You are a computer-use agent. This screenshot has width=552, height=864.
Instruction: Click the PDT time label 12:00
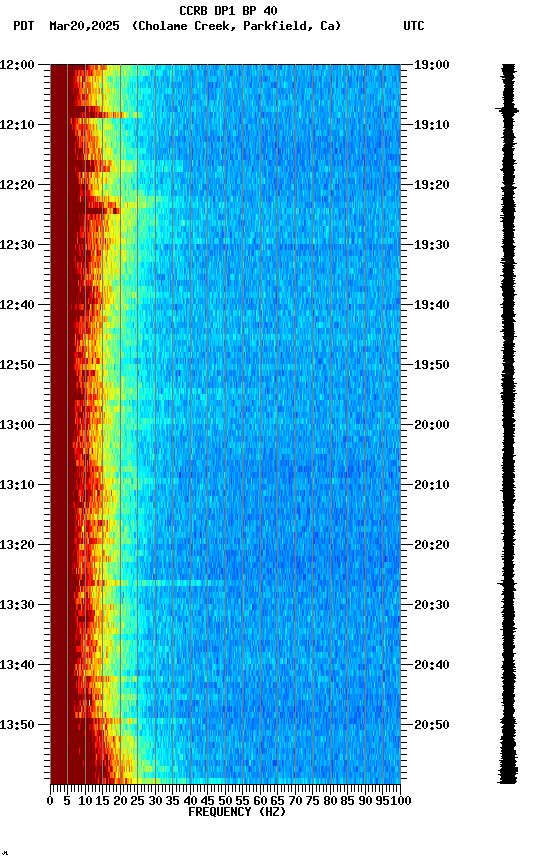point(17,65)
